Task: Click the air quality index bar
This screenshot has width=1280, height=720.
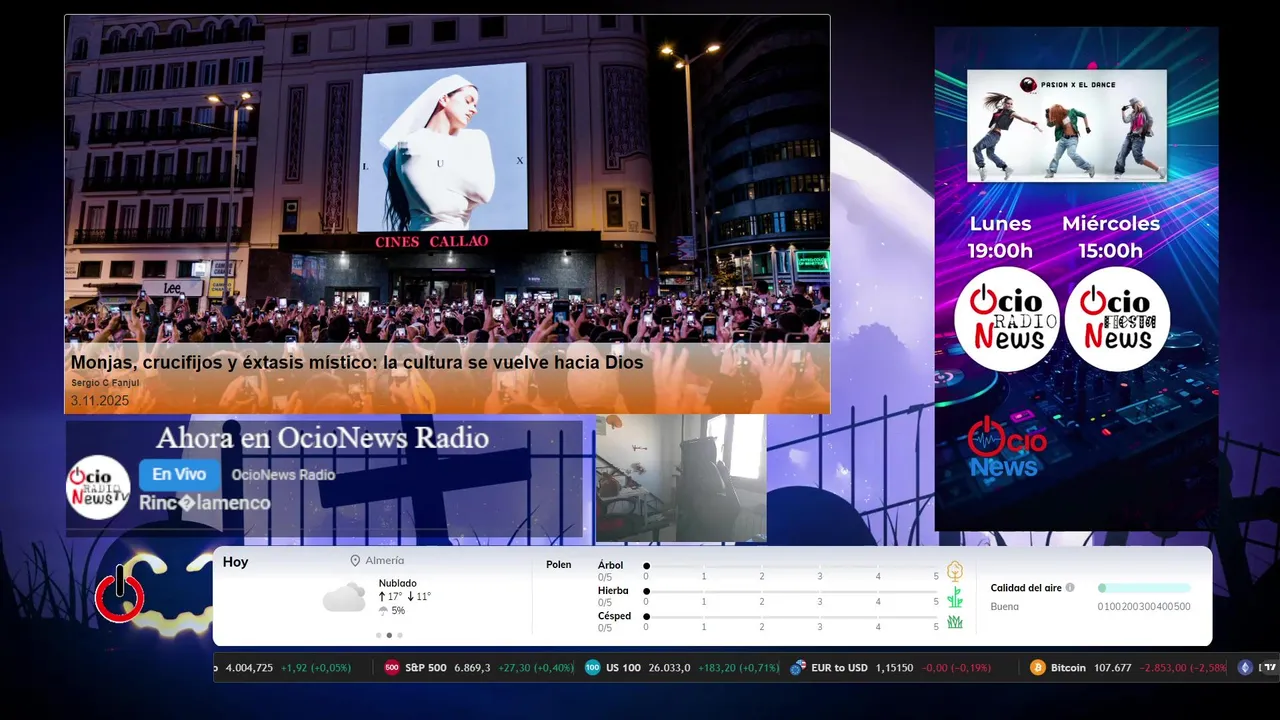Action: [x=1144, y=588]
